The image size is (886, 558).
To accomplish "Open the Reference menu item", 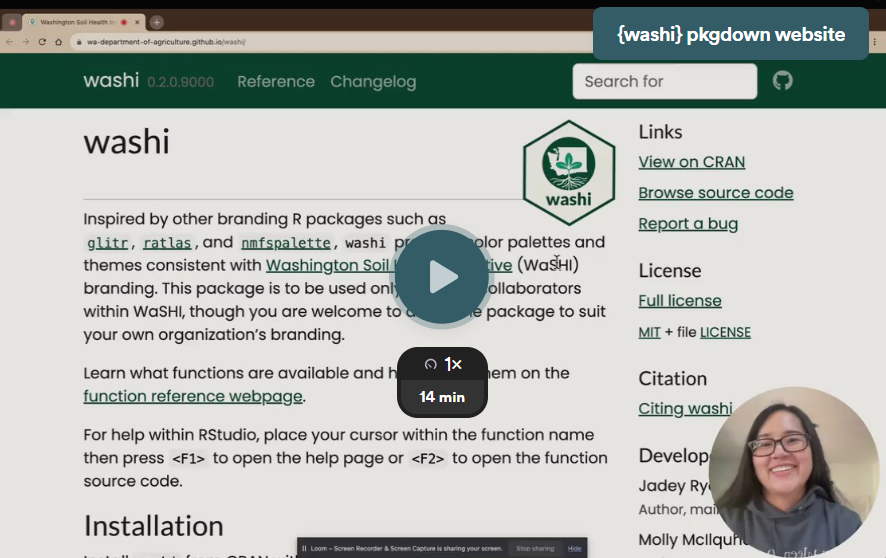I will coord(275,82).
